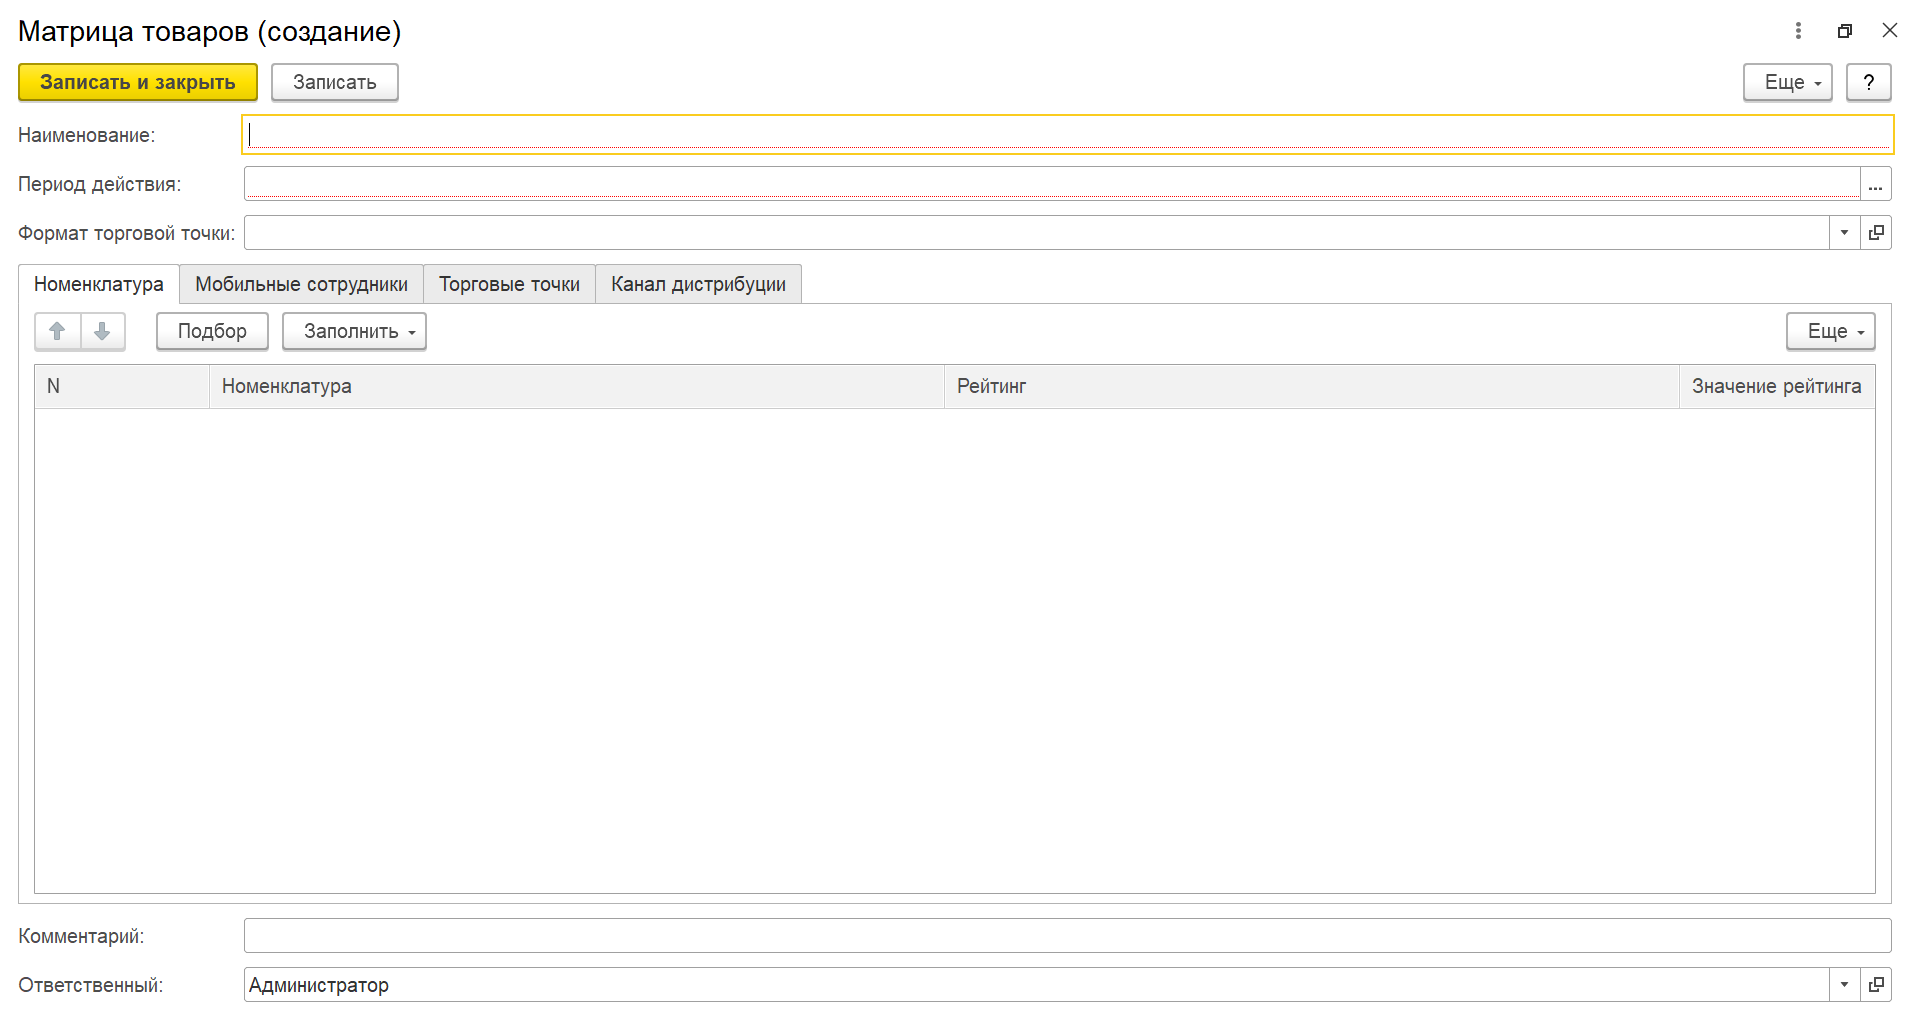Switch to the Мобильные сотрудники tab
The width and height of the screenshot is (1920, 1018).
pyautogui.click(x=301, y=284)
